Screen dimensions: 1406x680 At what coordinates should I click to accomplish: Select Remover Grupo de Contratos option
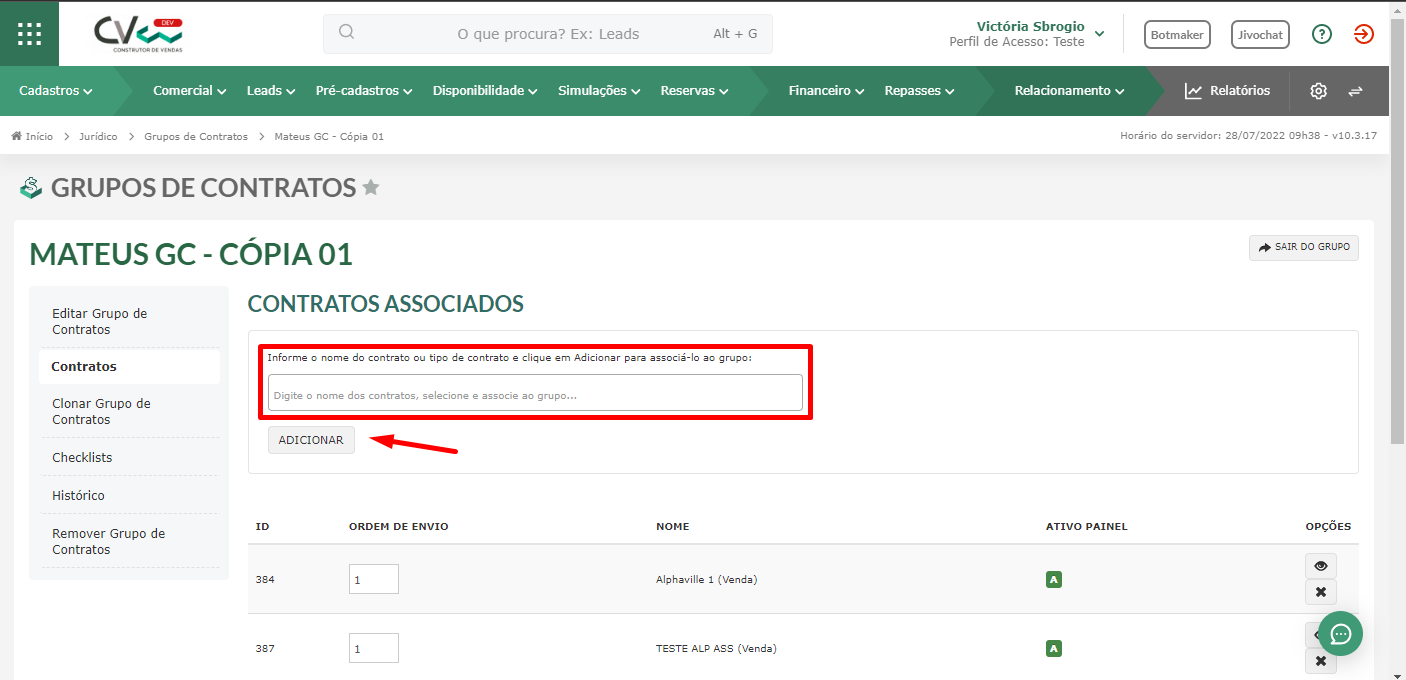(129, 541)
